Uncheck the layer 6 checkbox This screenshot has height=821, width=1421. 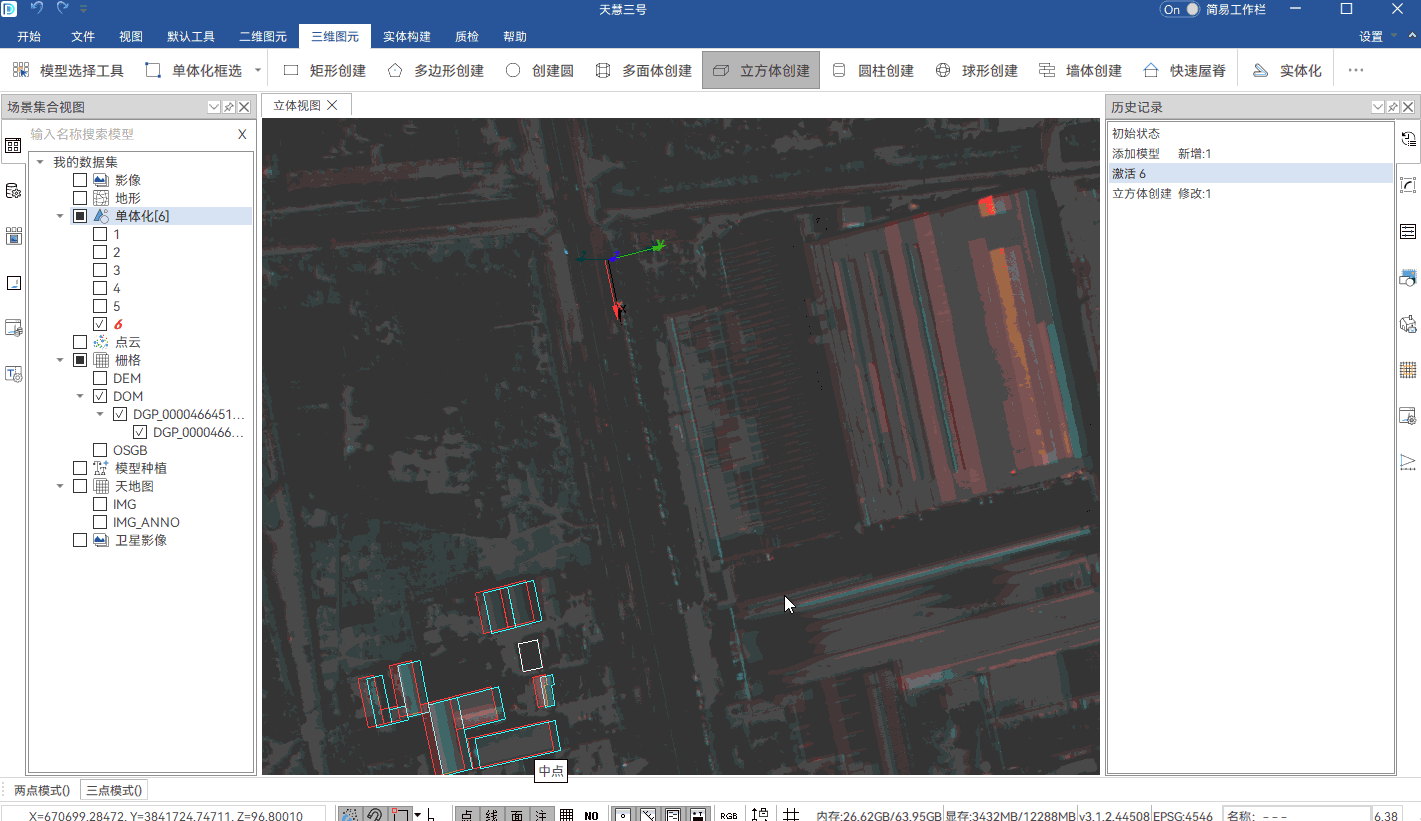pyautogui.click(x=100, y=324)
